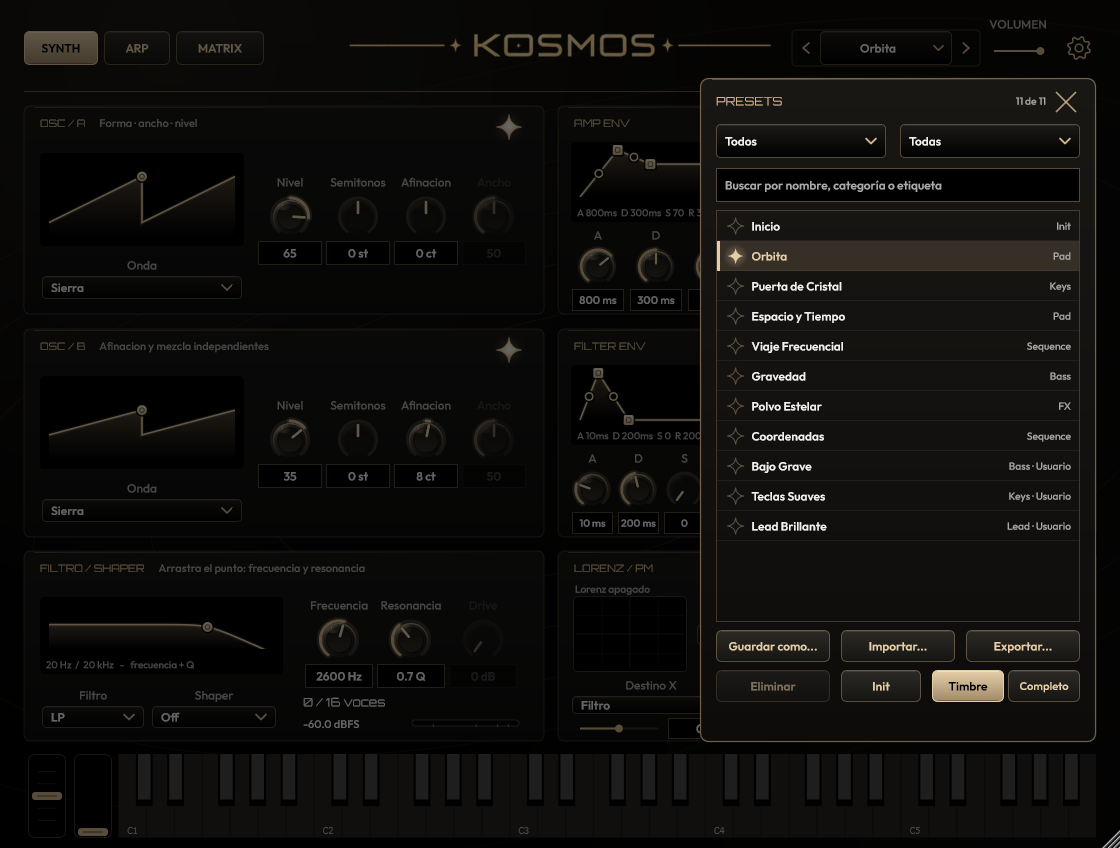Click the modulation wheel strip
Image resolution: width=1120 pixels, height=848 pixels.
click(93, 796)
